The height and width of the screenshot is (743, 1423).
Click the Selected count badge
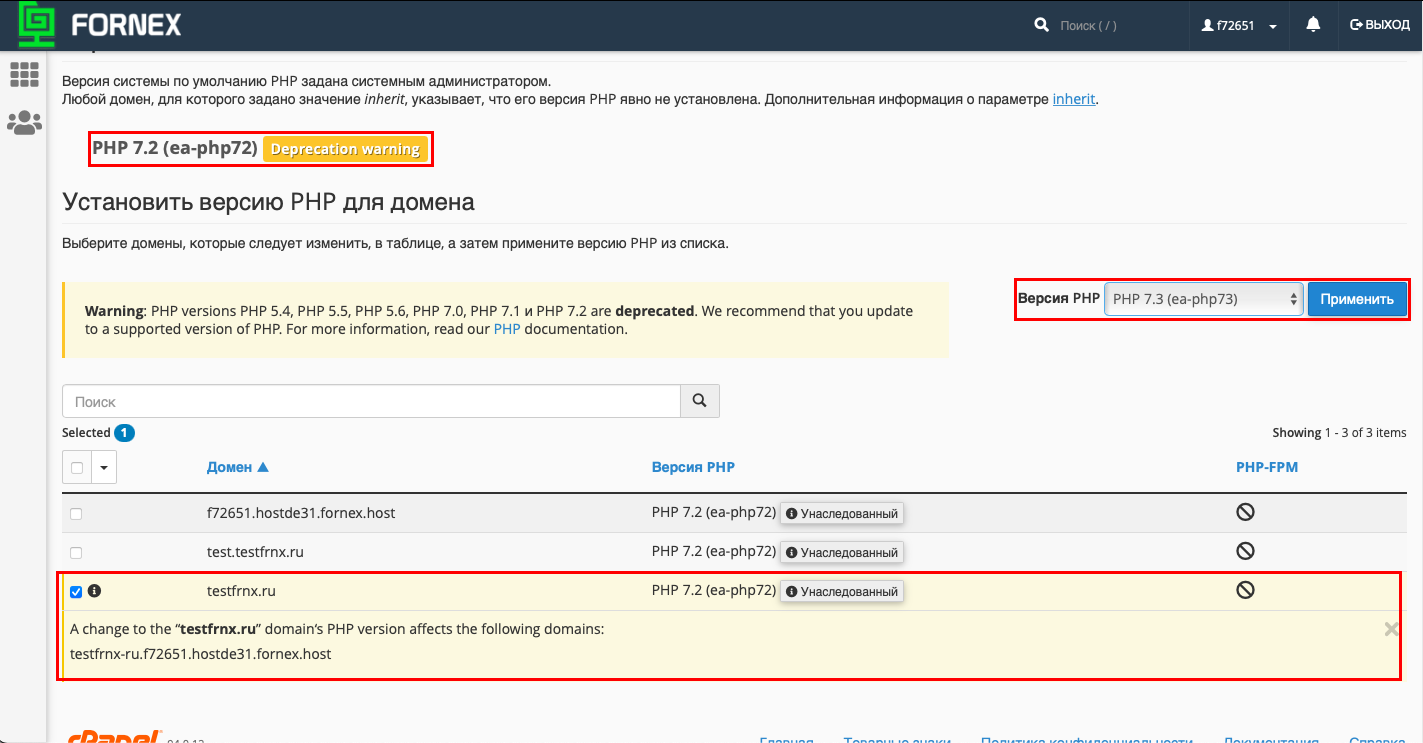pos(124,433)
